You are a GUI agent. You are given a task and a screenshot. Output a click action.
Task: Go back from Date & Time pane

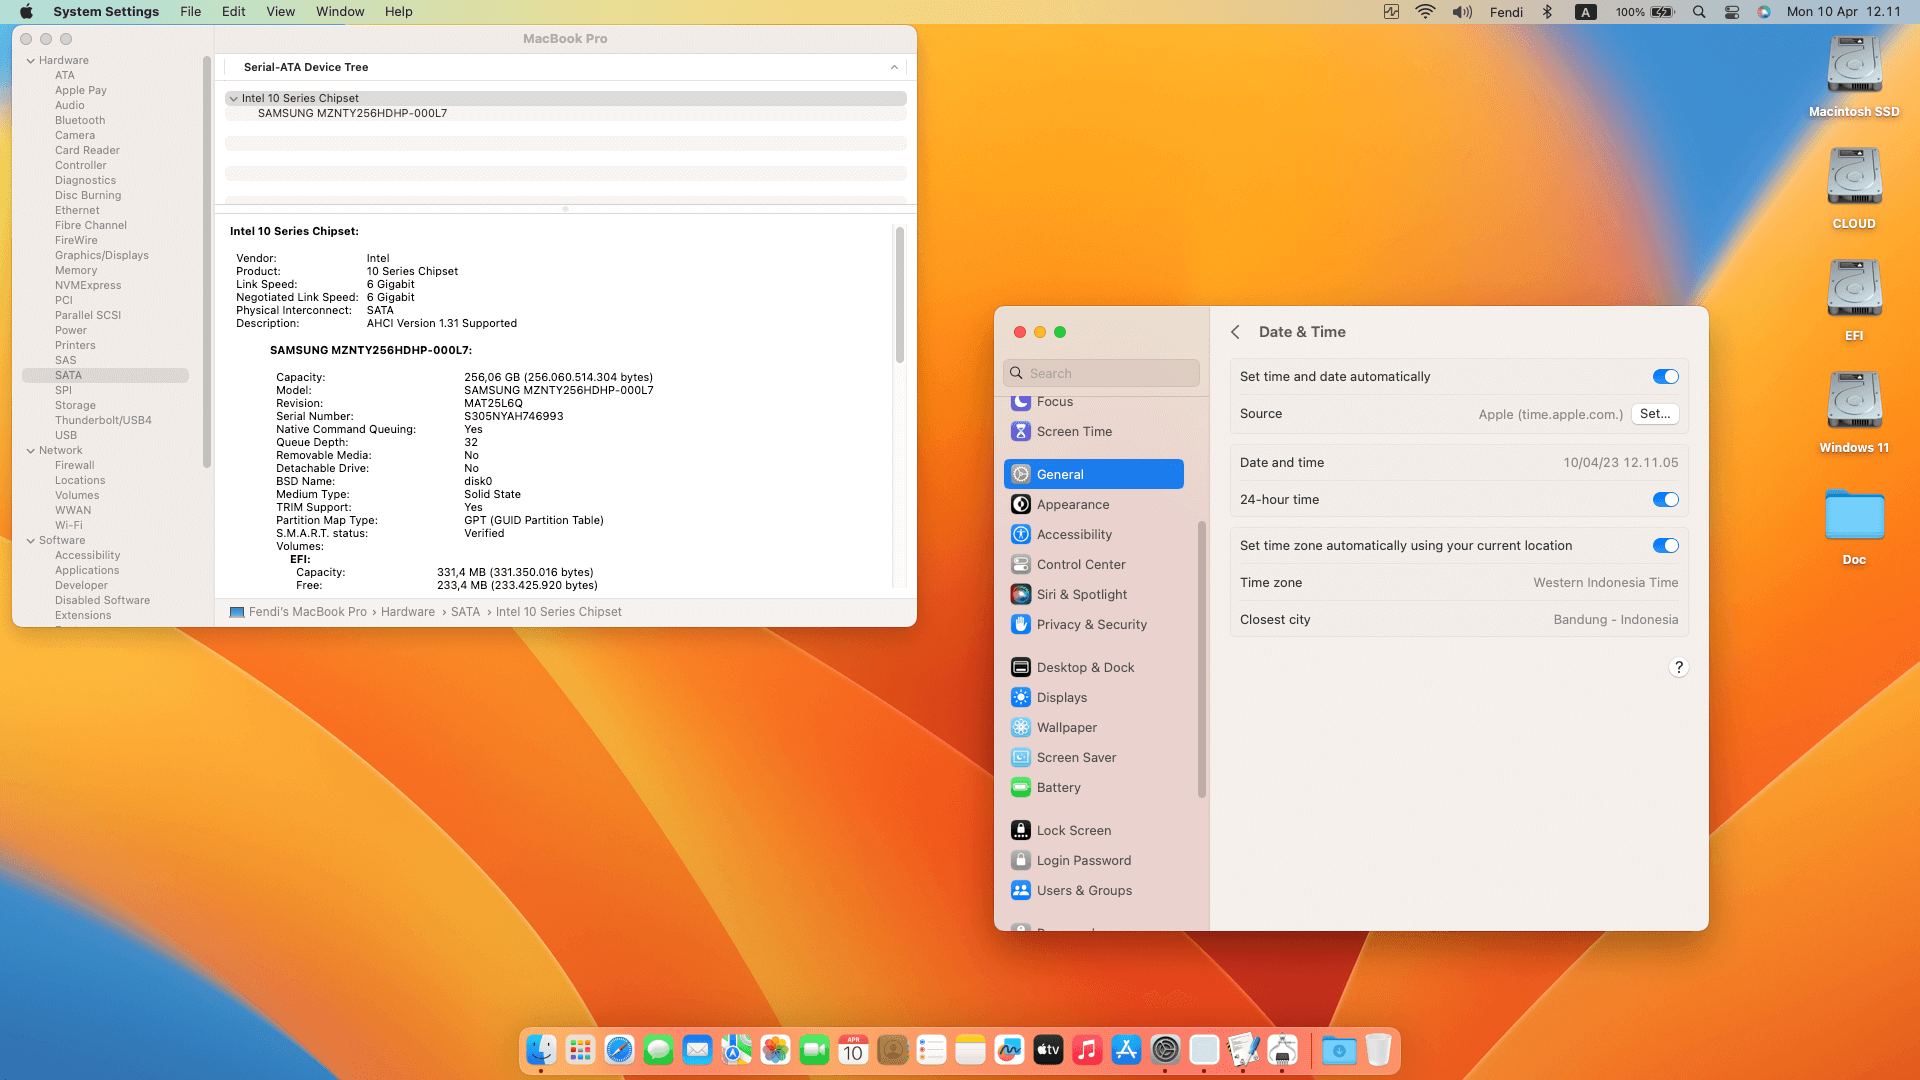point(1235,332)
